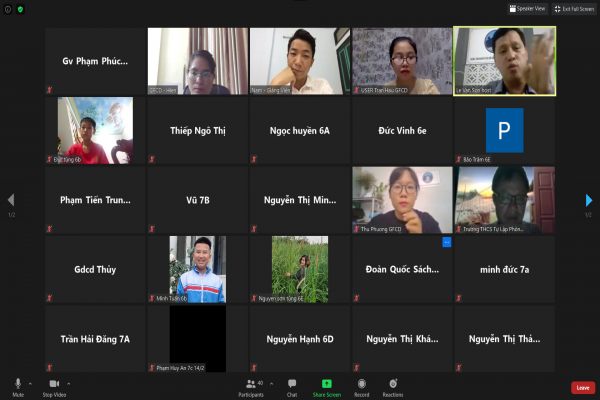
Task: Stop Video camera toggle
Action: (x=54, y=384)
